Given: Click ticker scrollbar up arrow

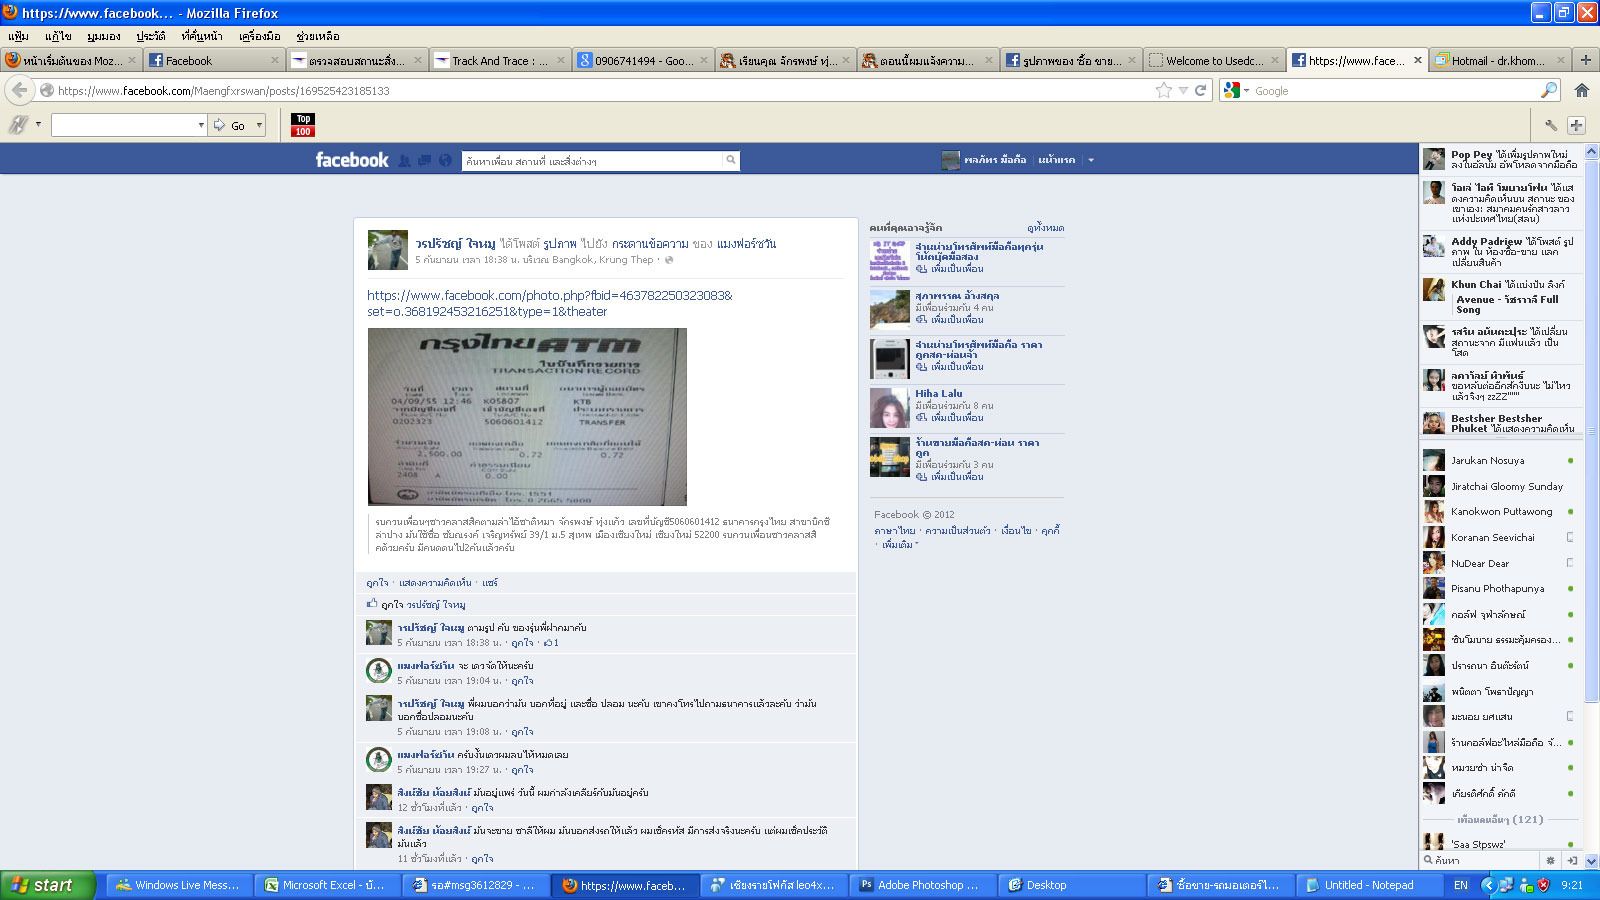Looking at the screenshot, I should coord(1591,152).
